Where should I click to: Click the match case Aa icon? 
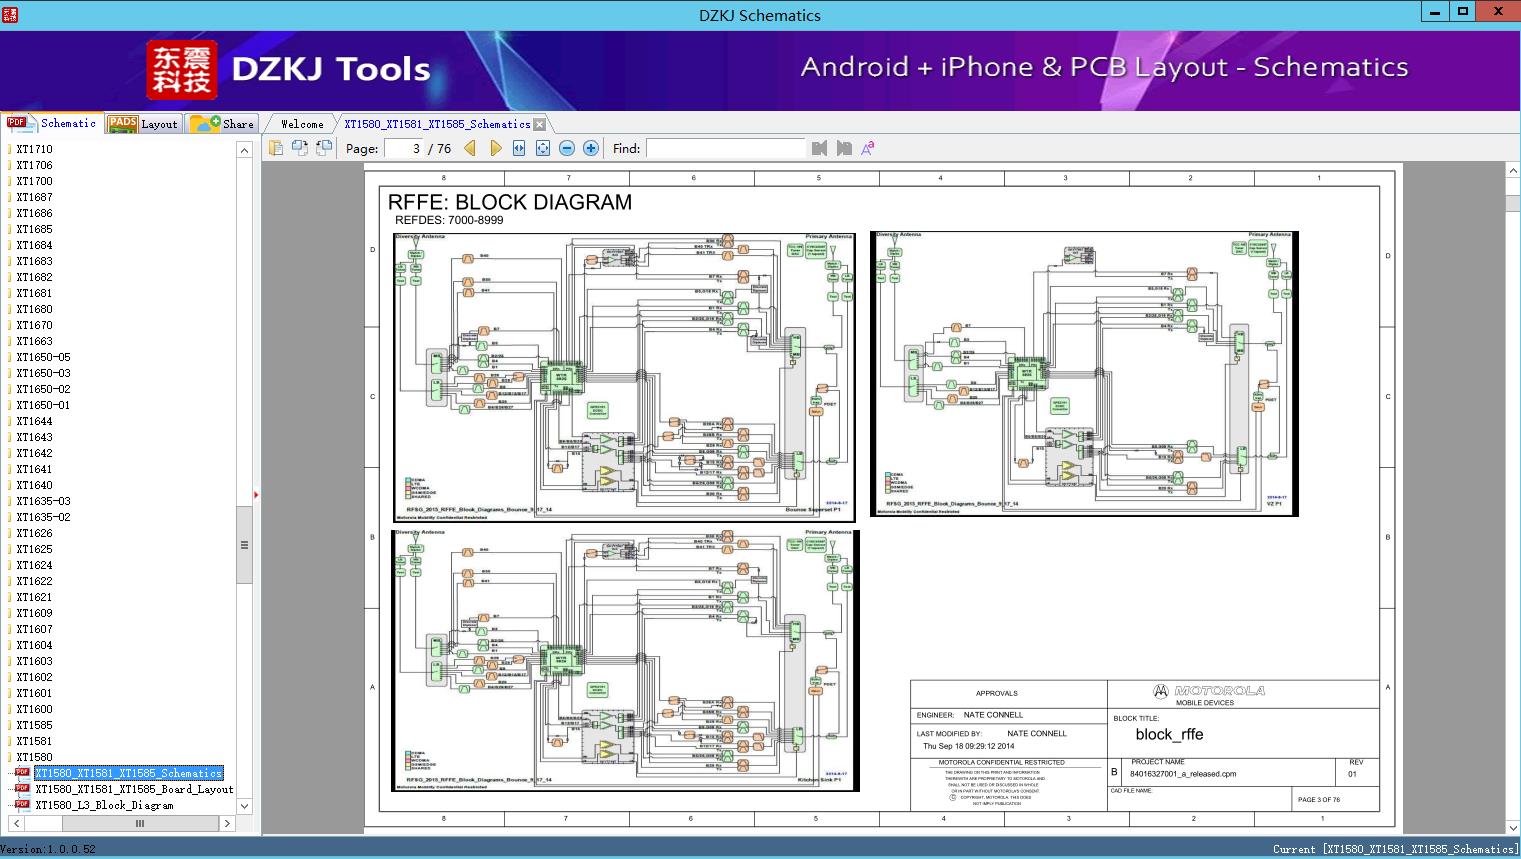(x=868, y=148)
